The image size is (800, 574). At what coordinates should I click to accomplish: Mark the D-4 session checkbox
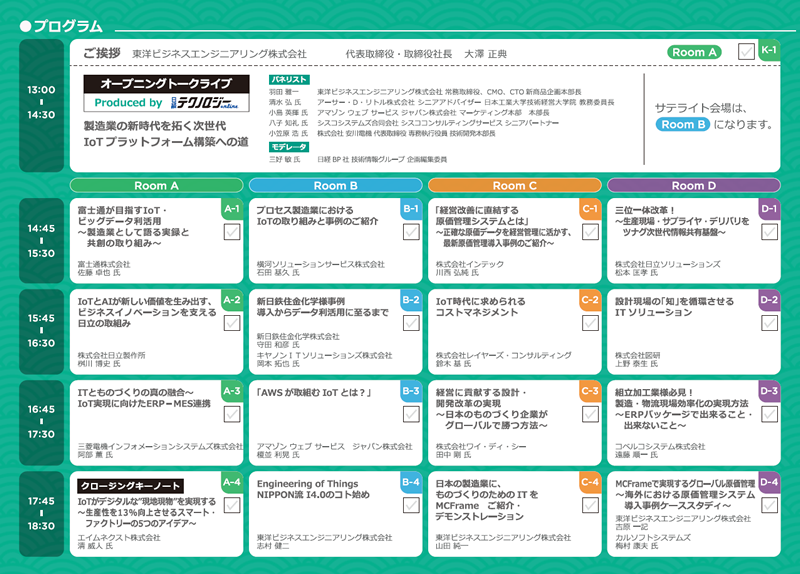pyautogui.click(x=769, y=505)
